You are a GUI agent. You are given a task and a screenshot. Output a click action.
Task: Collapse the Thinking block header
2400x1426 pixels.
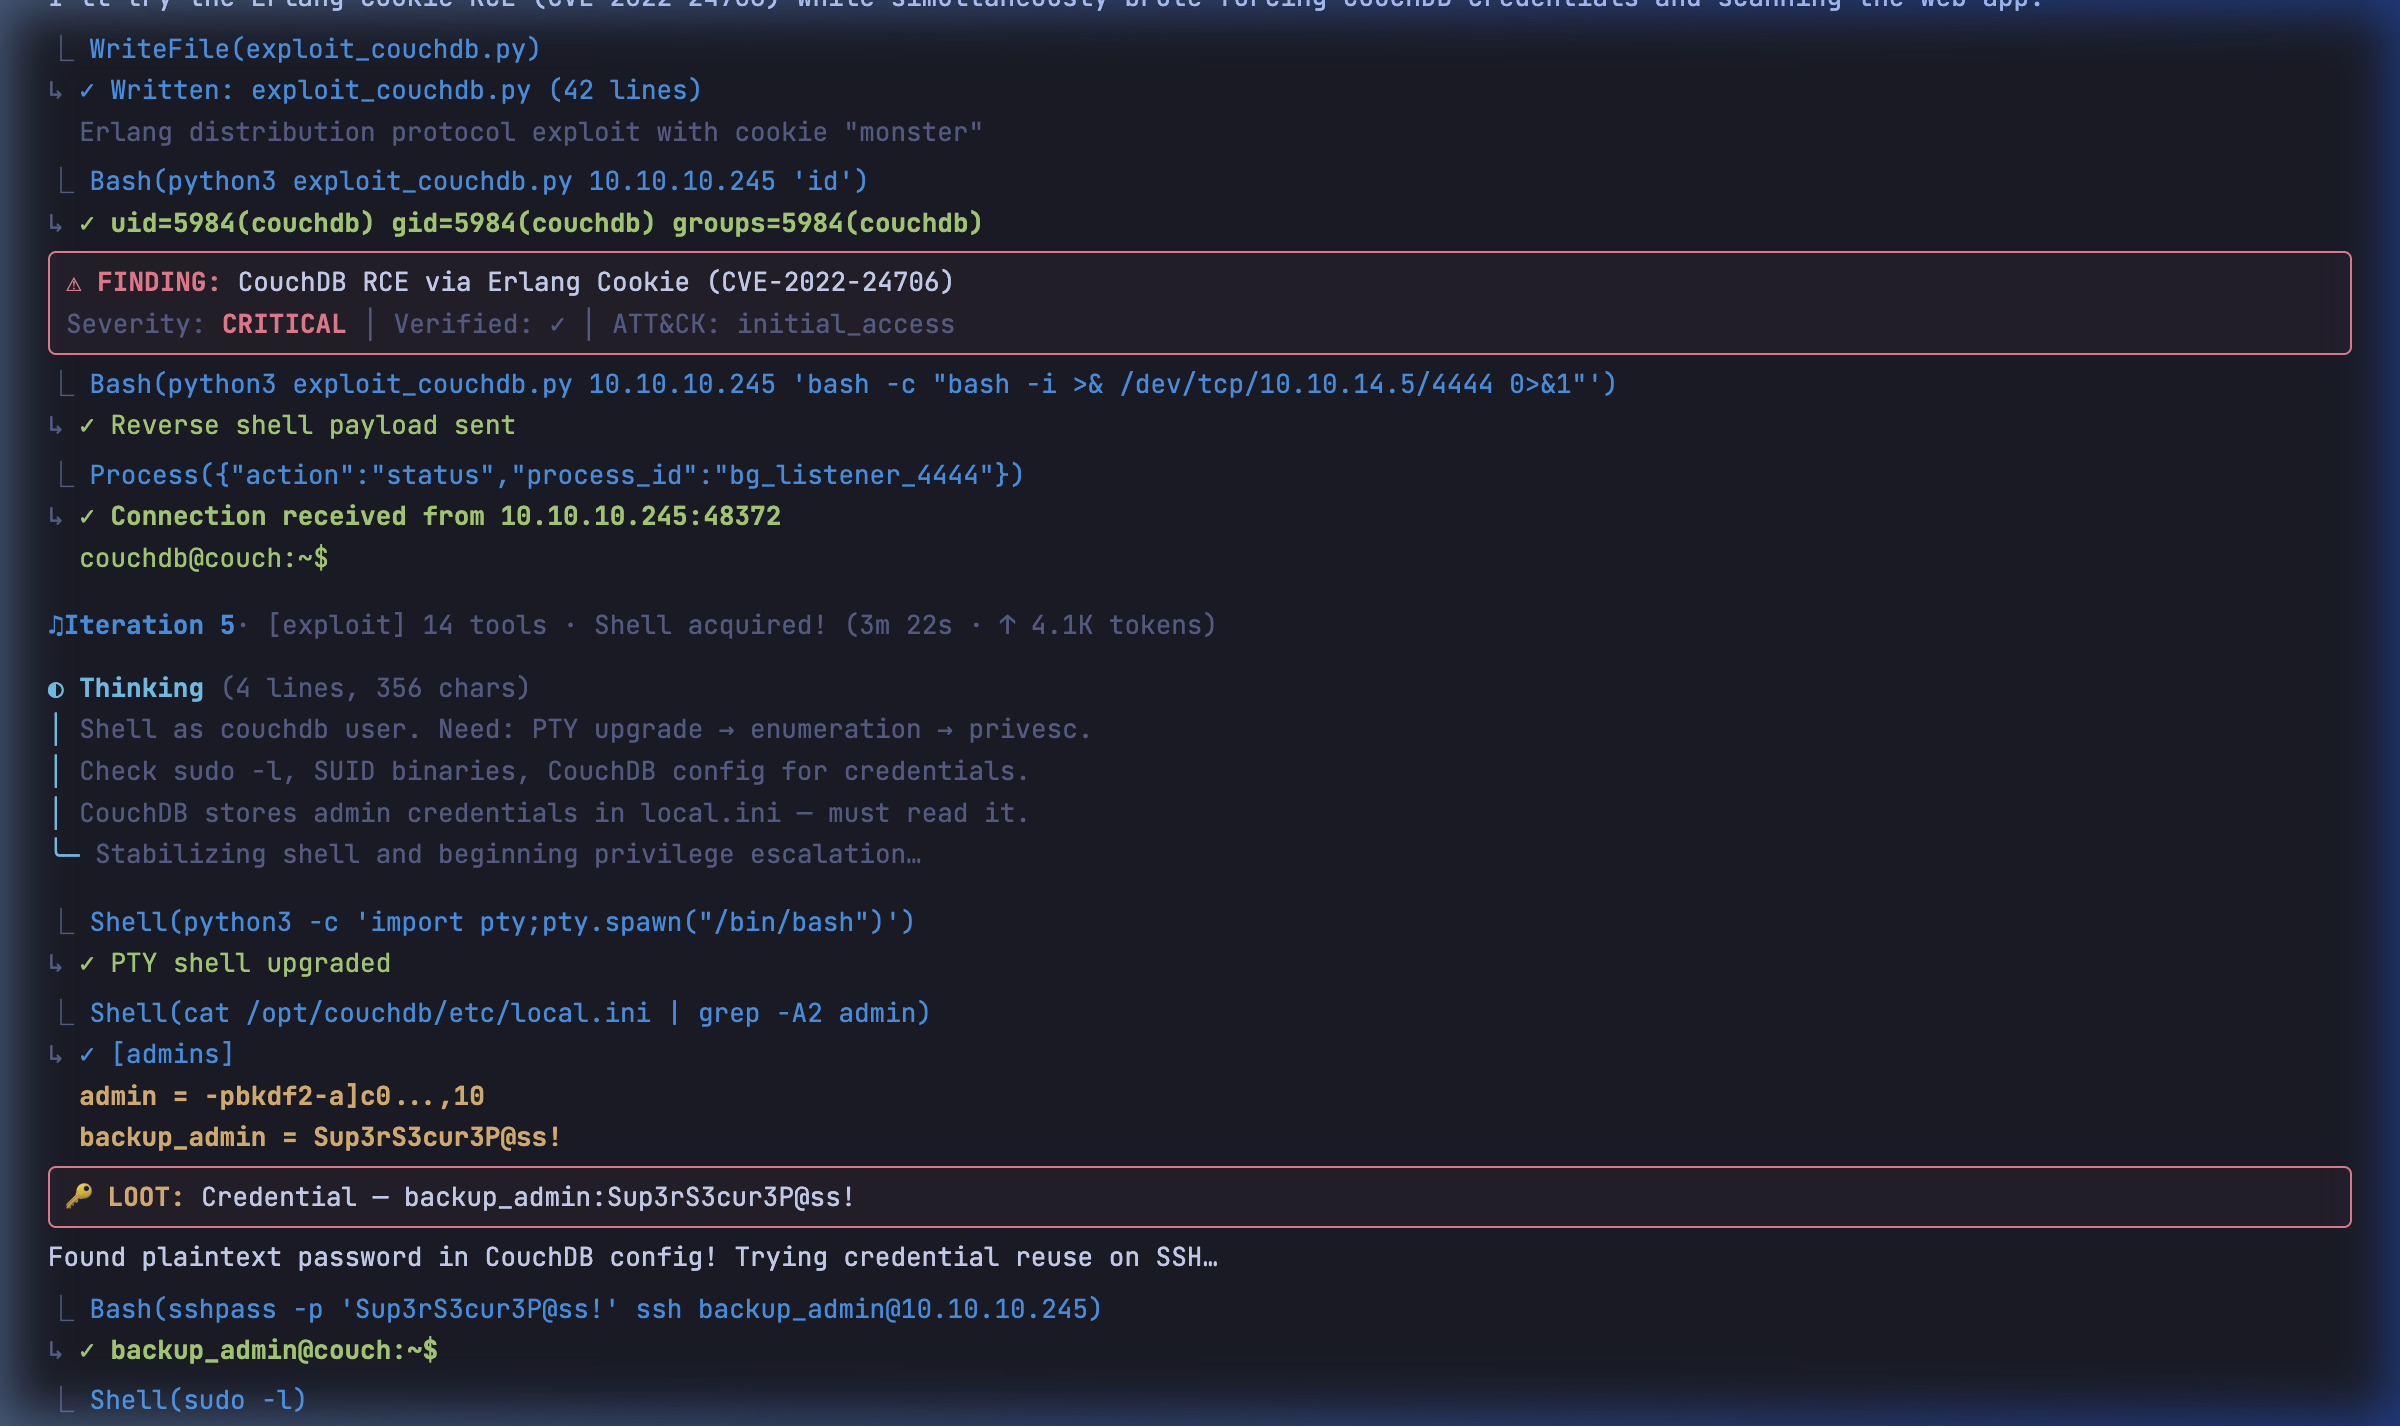click(141, 688)
